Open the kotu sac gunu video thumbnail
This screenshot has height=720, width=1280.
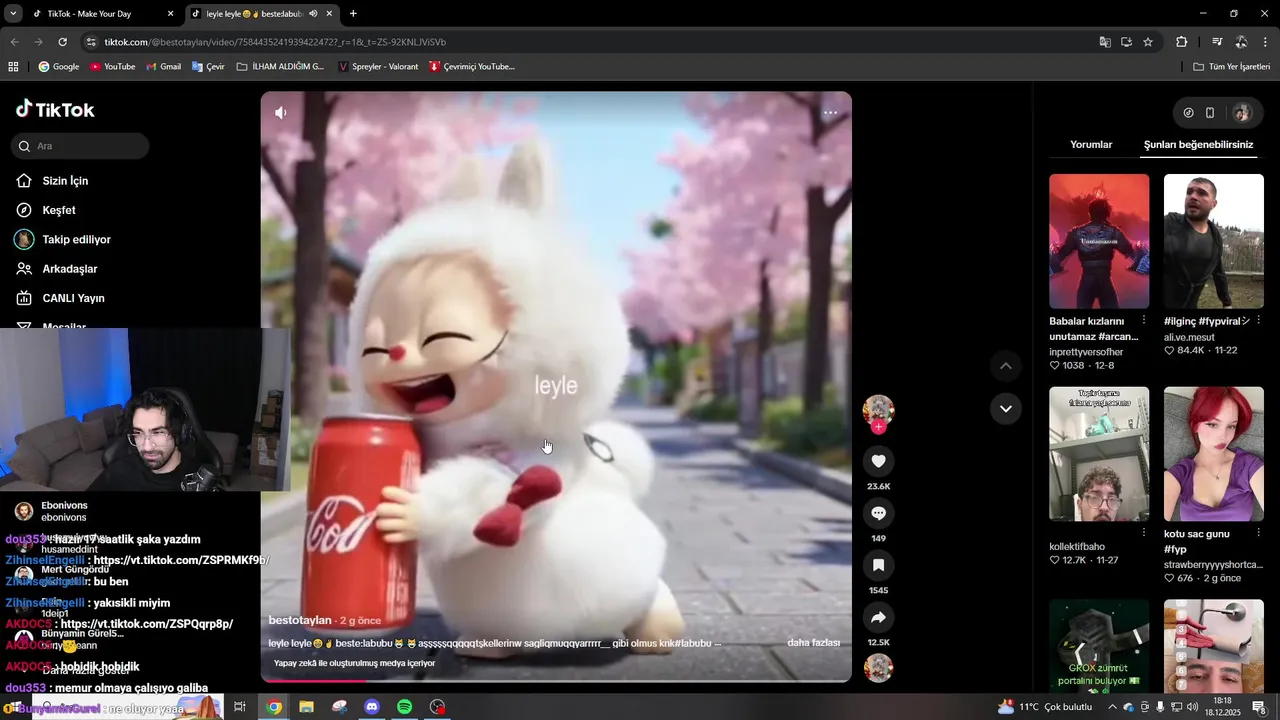[x=1214, y=454]
